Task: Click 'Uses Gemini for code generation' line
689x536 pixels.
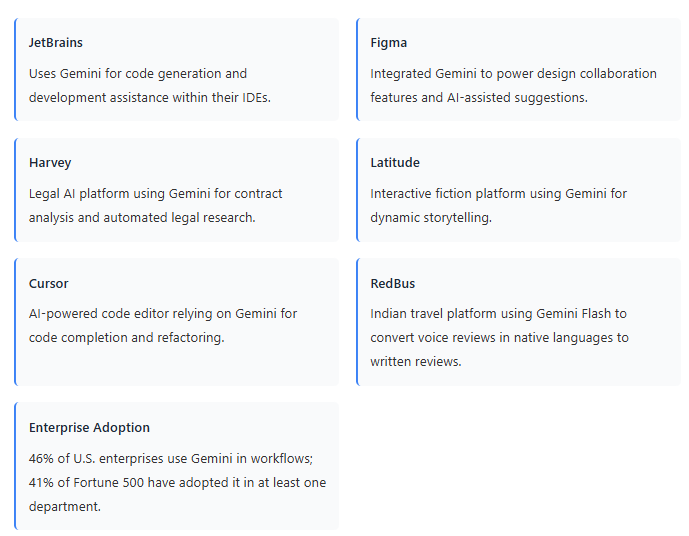Action: coord(138,74)
